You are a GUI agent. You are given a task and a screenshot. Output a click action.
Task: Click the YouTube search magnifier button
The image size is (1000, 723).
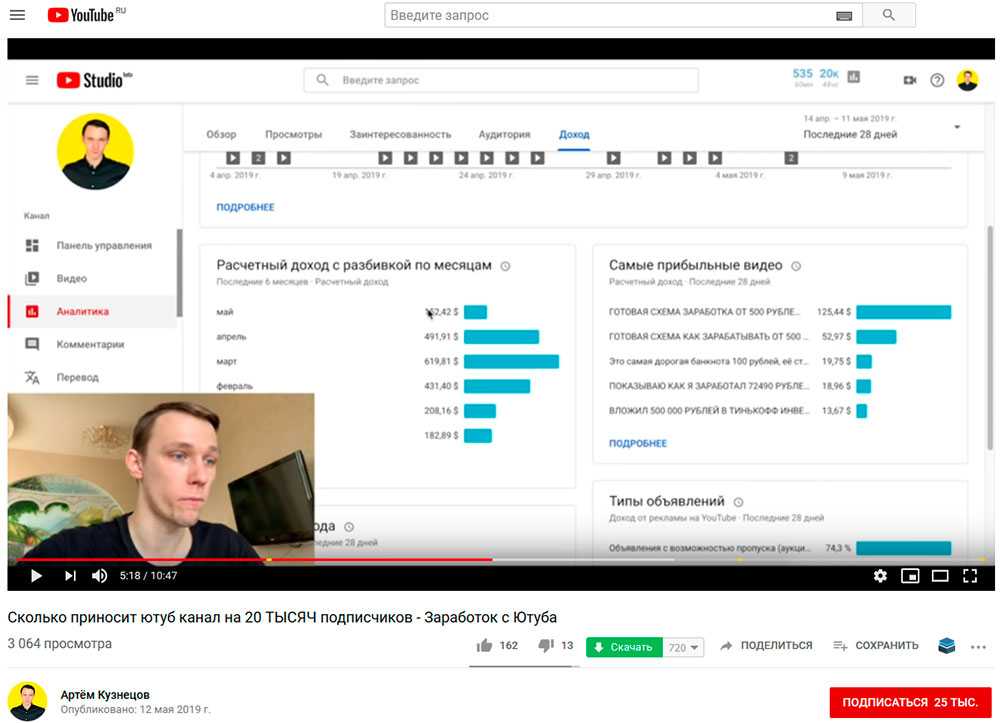coord(888,15)
